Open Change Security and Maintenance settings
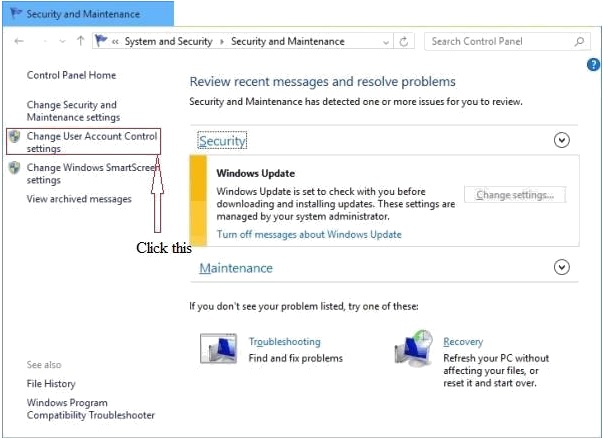This screenshot has height=439, width=603. pos(73,111)
